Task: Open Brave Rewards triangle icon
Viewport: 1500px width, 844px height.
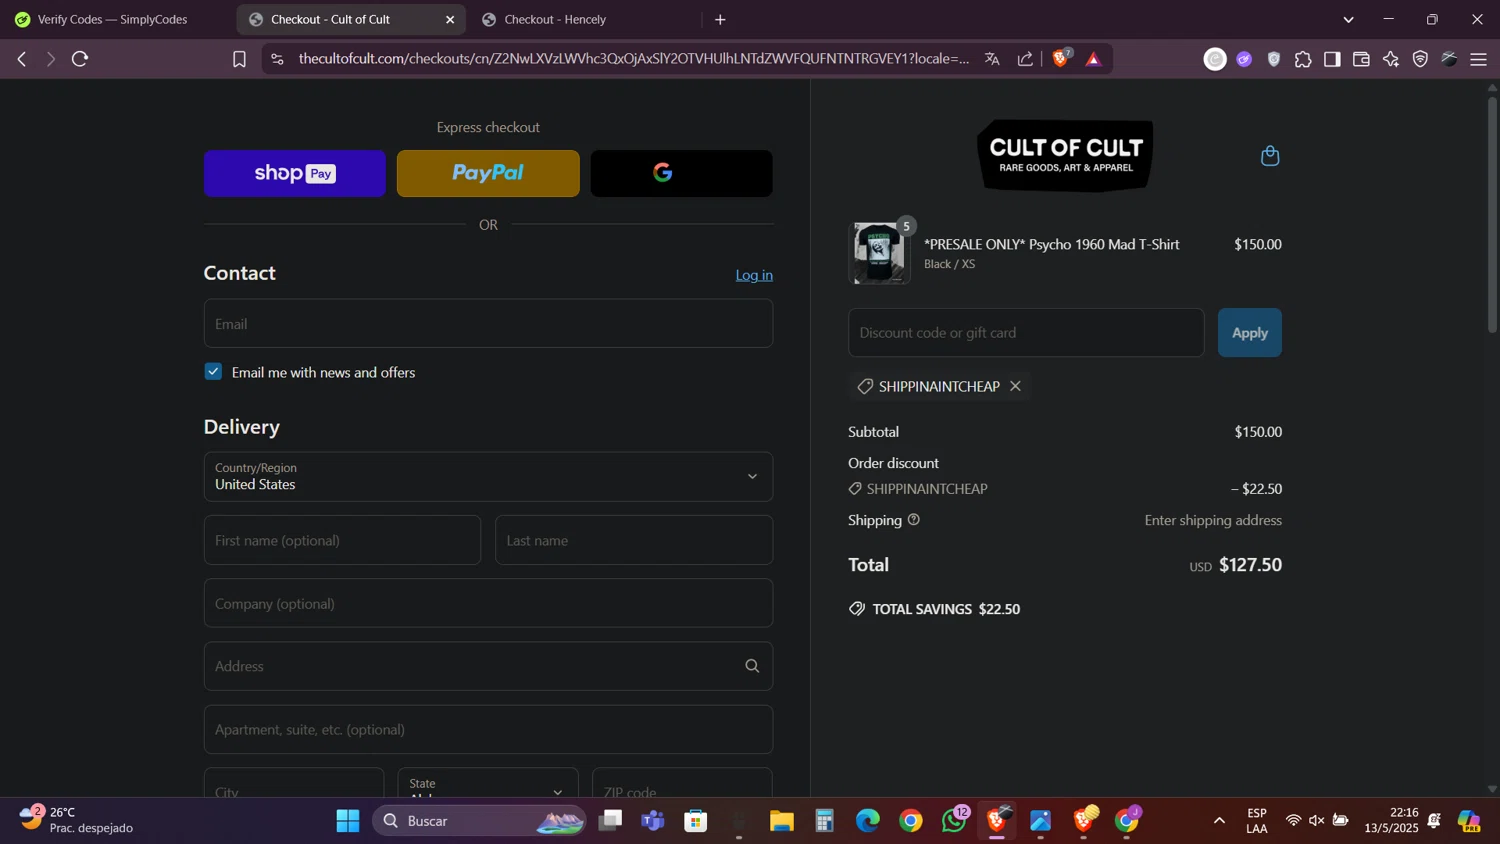Action: click(1093, 59)
